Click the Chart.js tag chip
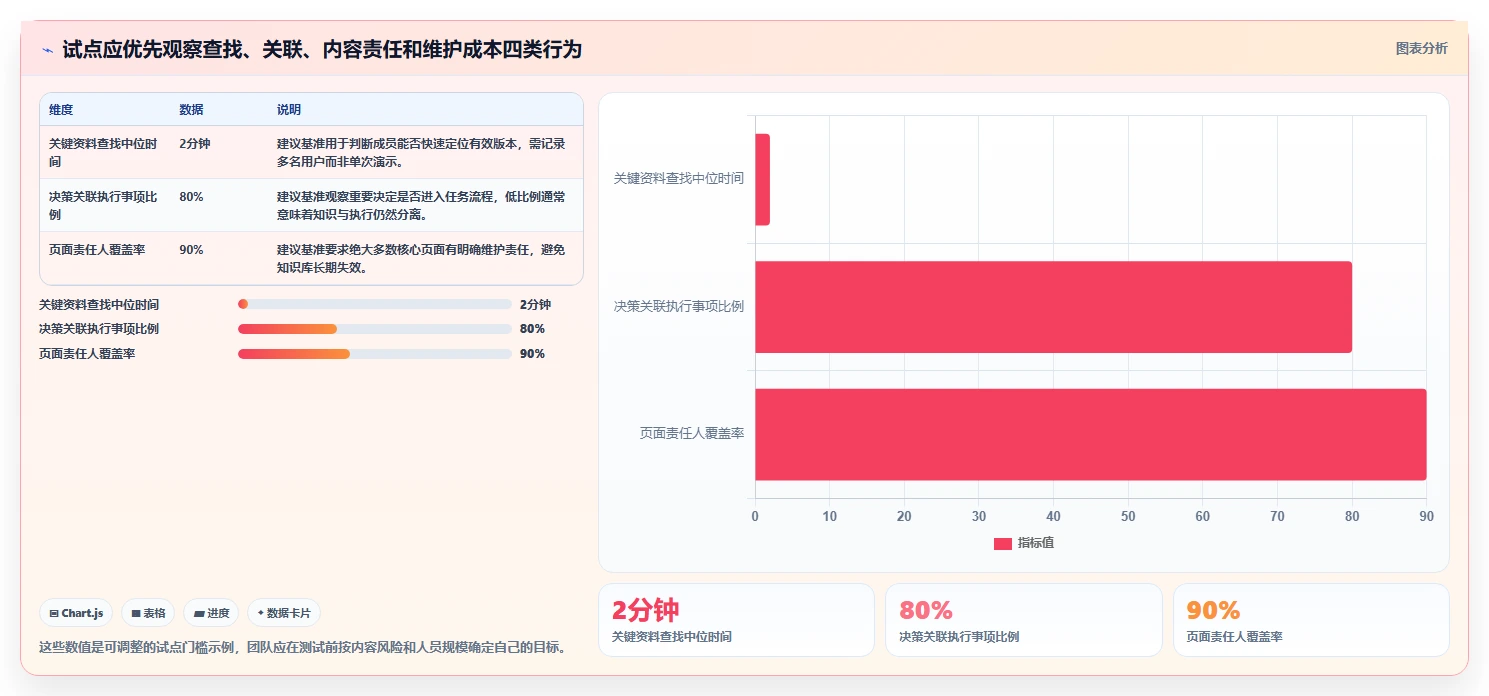This screenshot has height=696, width=1489. pyautogui.click(x=76, y=613)
